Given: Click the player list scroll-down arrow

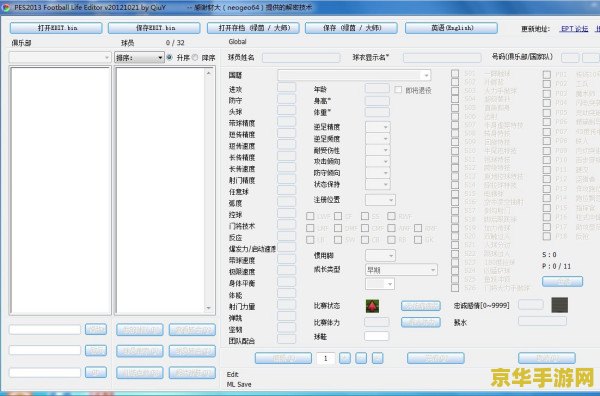Looking at the screenshot, I should point(209,308).
